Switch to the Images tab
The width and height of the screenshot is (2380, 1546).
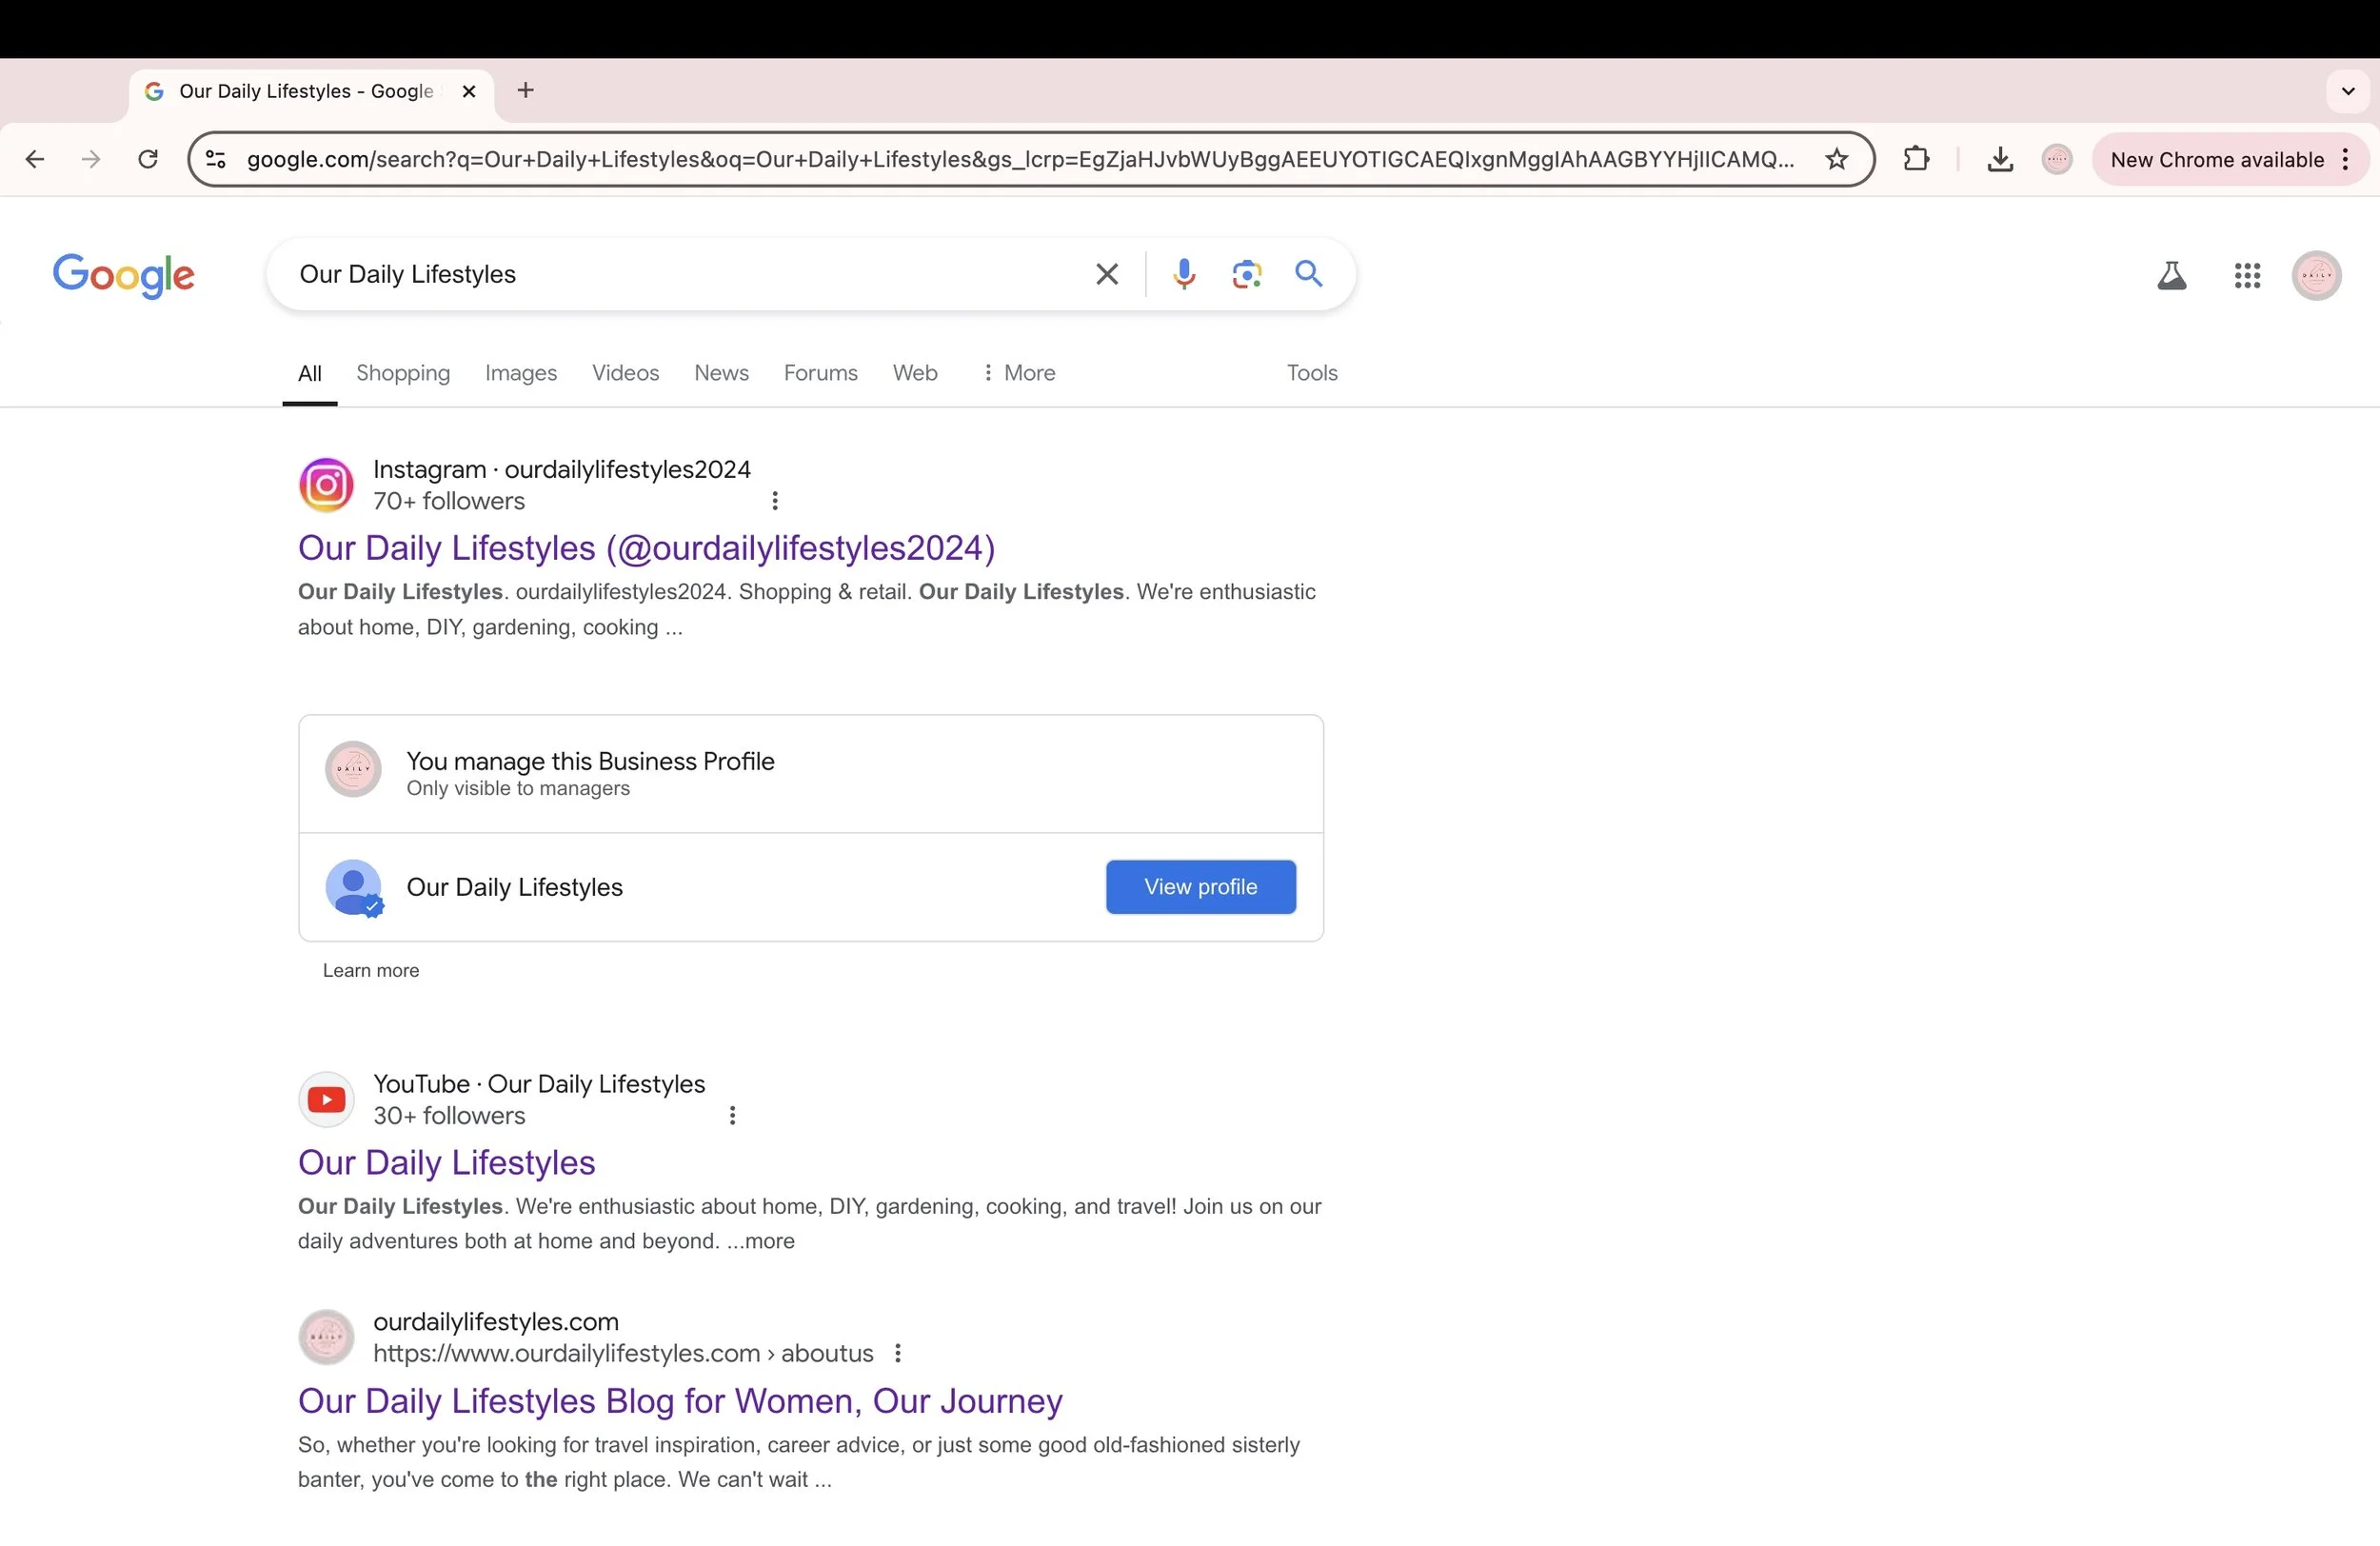coord(520,373)
